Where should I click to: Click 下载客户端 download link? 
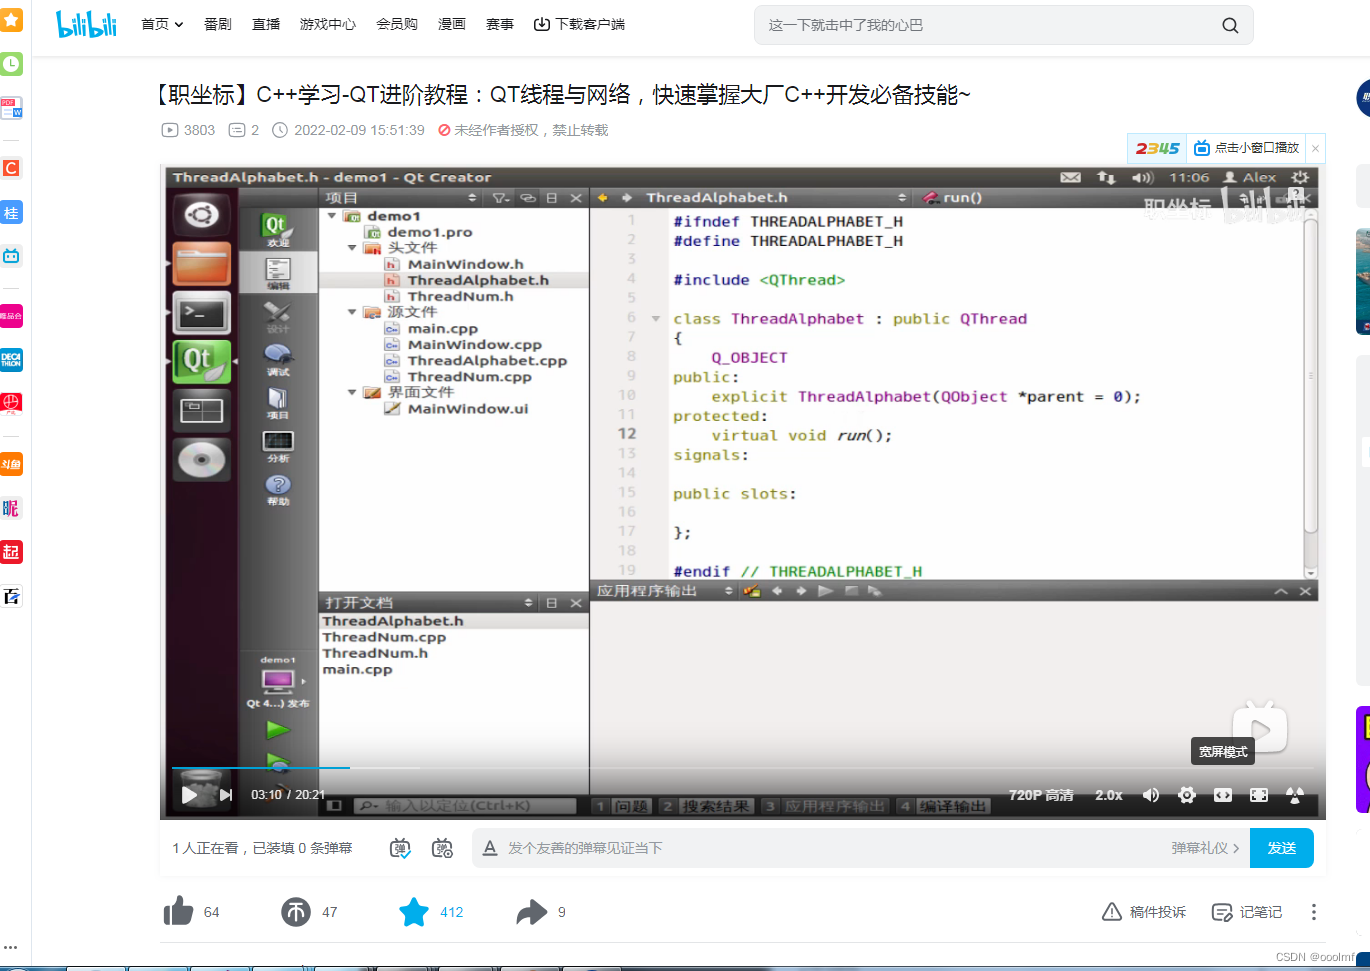coord(579,24)
